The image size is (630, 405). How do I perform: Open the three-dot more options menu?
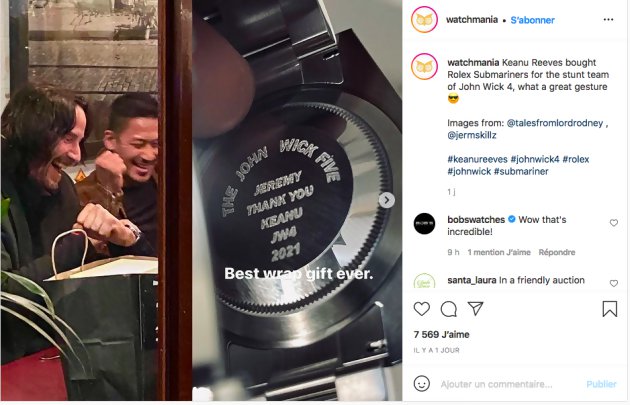coord(608,20)
